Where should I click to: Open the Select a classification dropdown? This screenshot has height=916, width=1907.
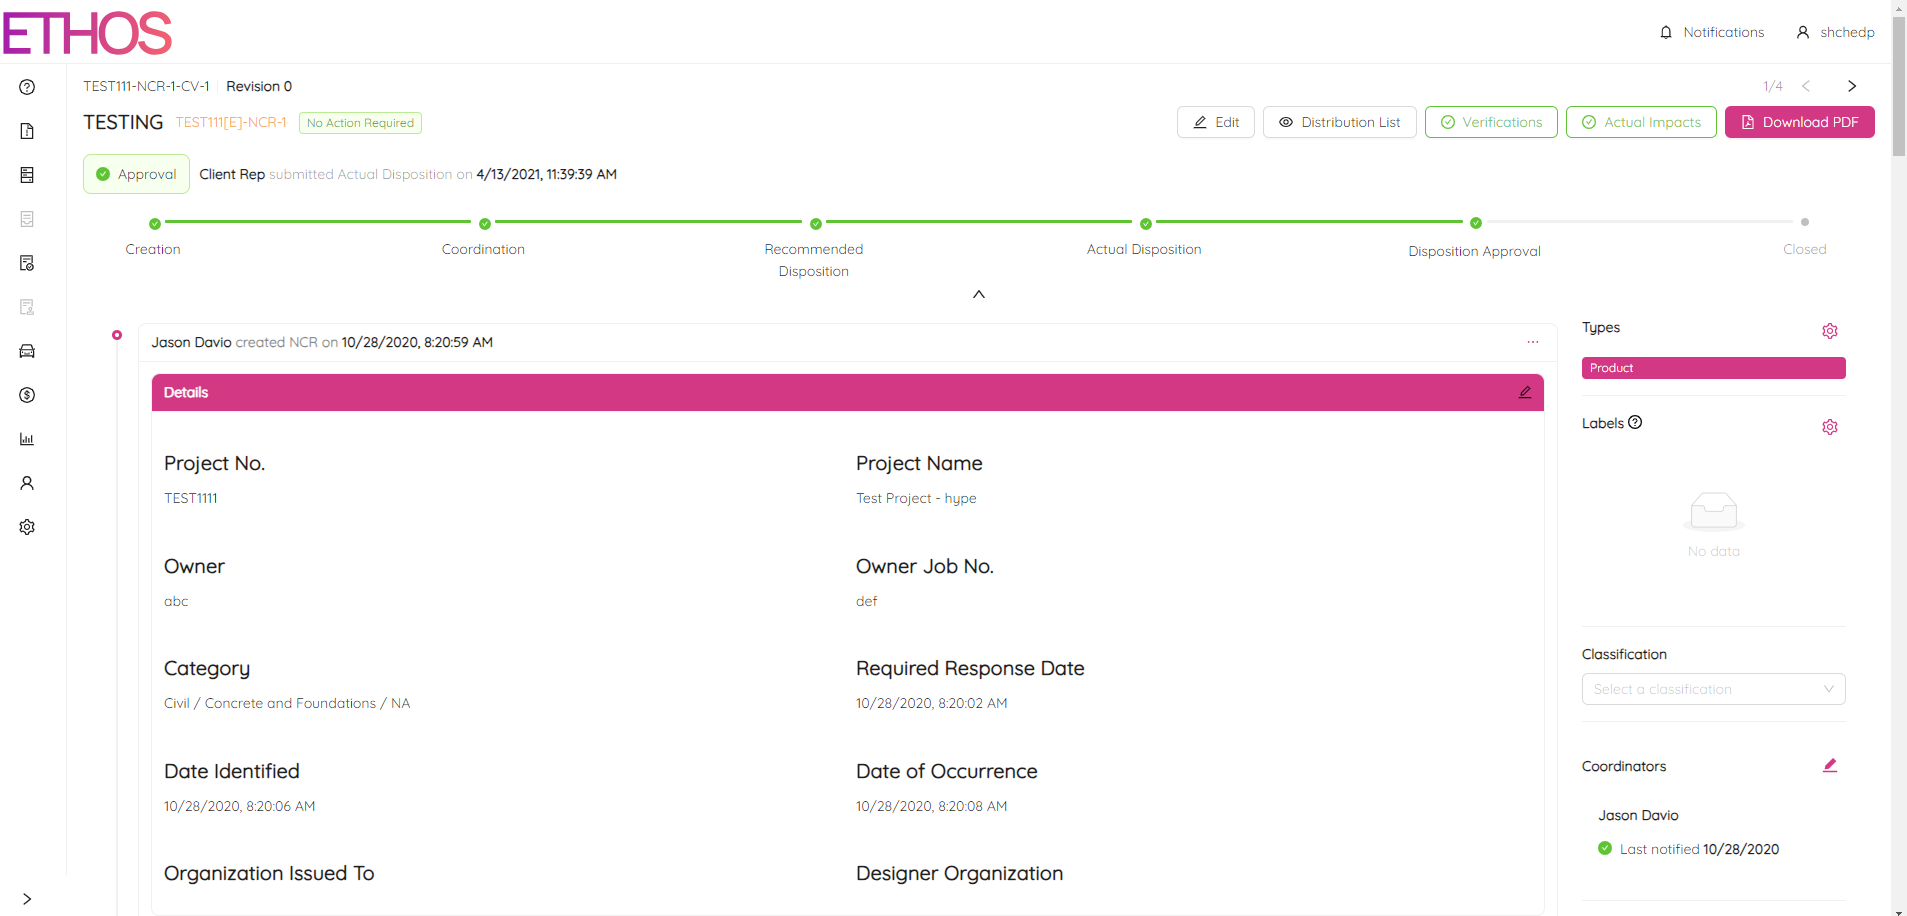1712,689
